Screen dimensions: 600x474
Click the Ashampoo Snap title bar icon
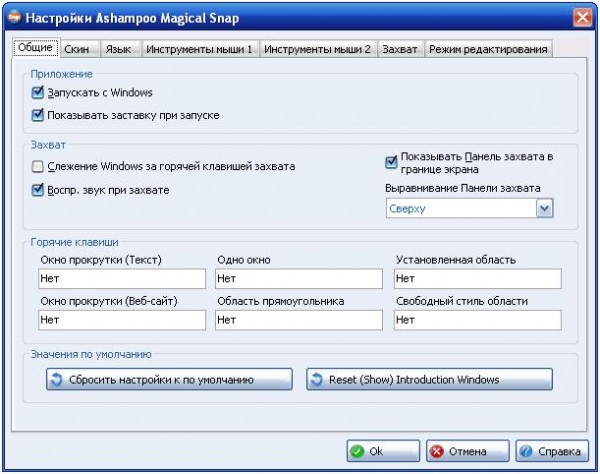point(15,17)
